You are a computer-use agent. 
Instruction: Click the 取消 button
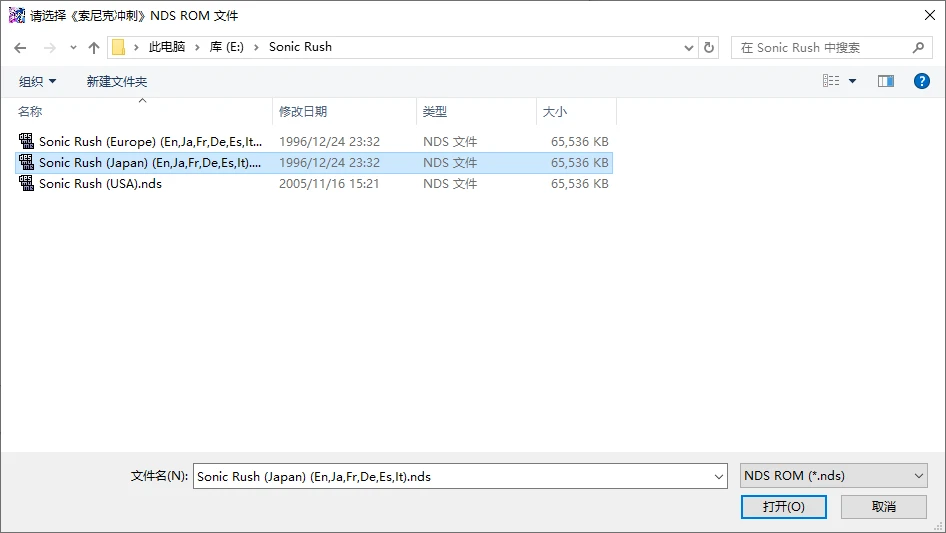pyautogui.click(x=884, y=506)
